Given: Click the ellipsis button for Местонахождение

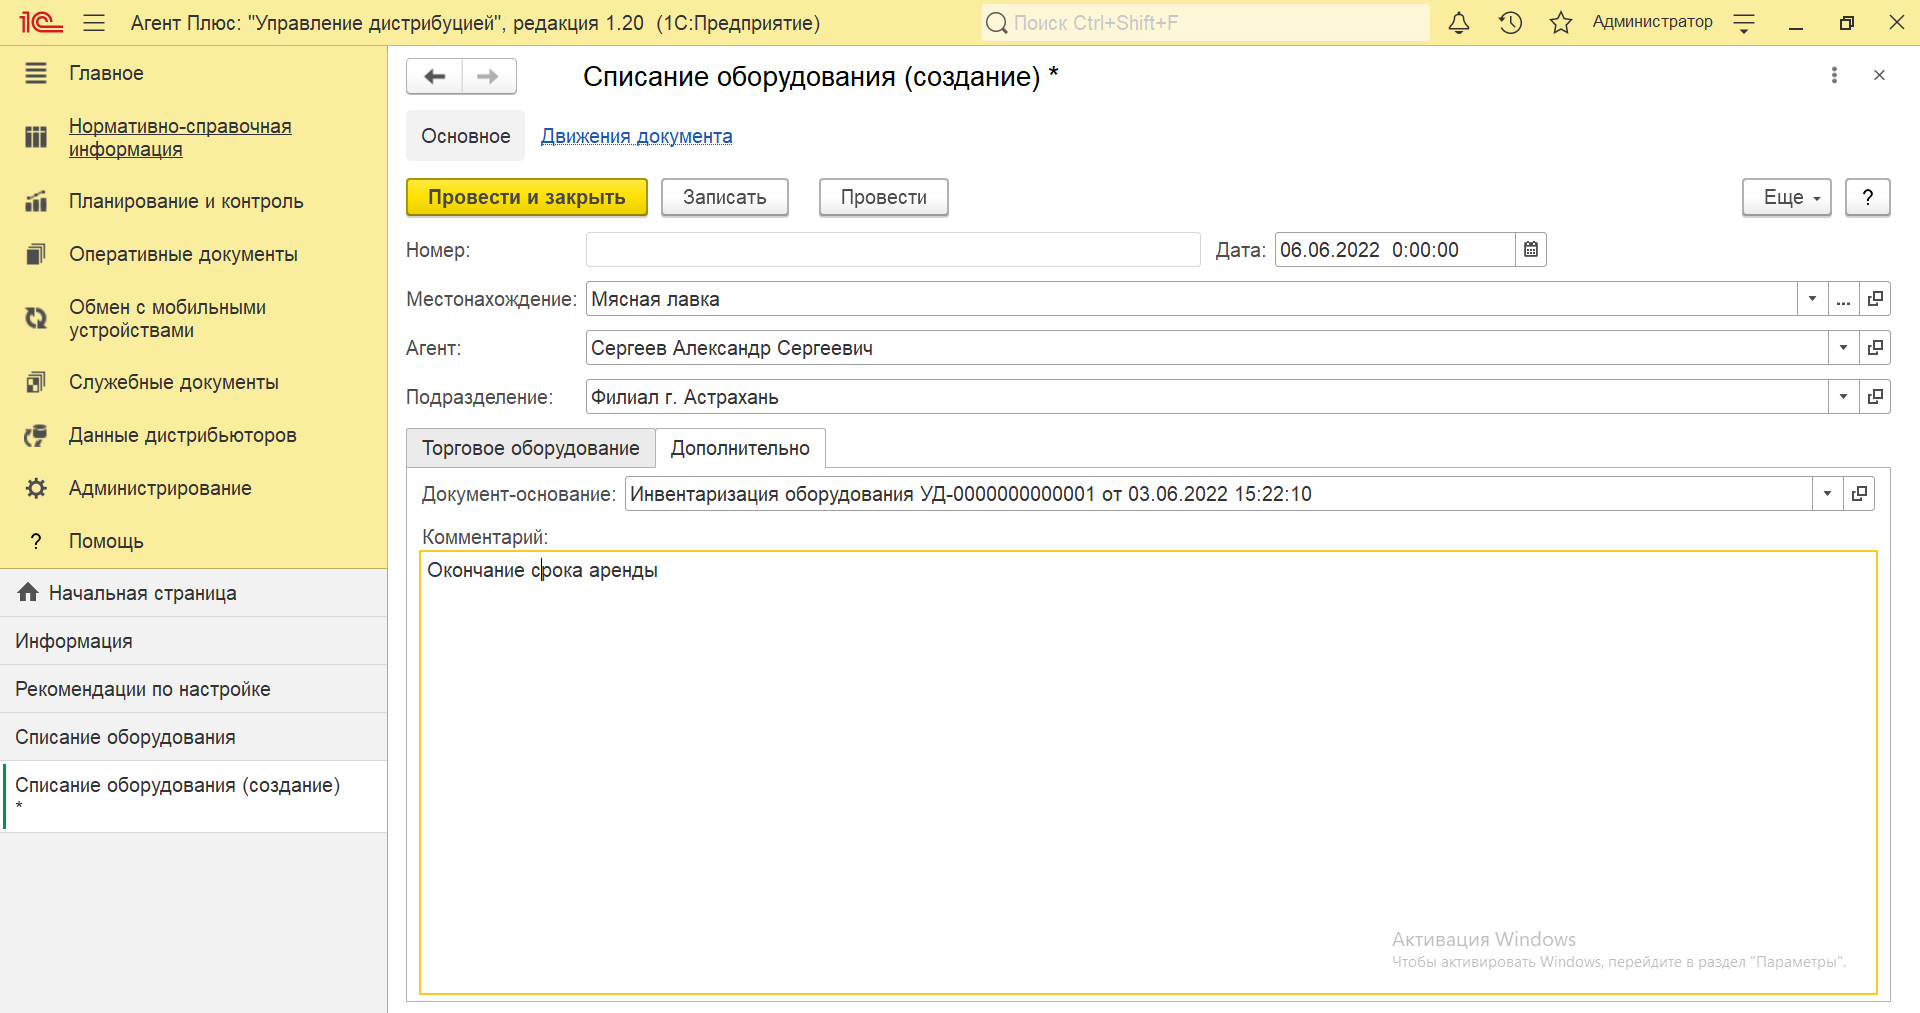Looking at the screenshot, I should 1843,299.
